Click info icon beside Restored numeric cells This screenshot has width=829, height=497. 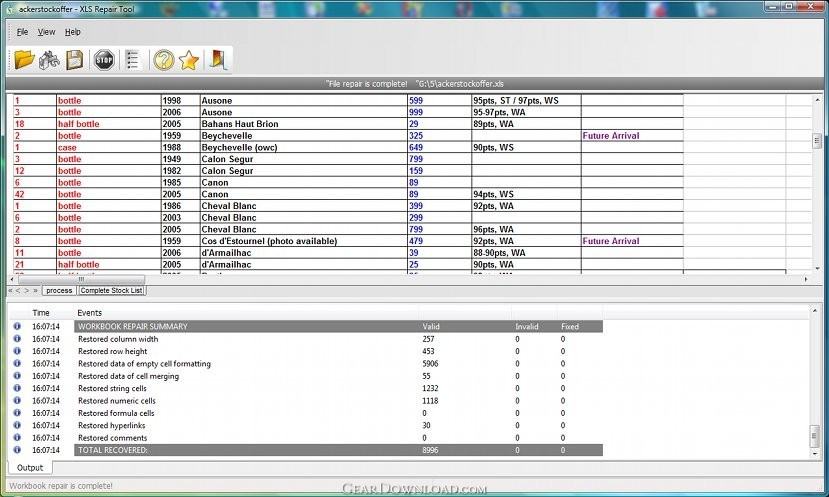tap(17, 400)
